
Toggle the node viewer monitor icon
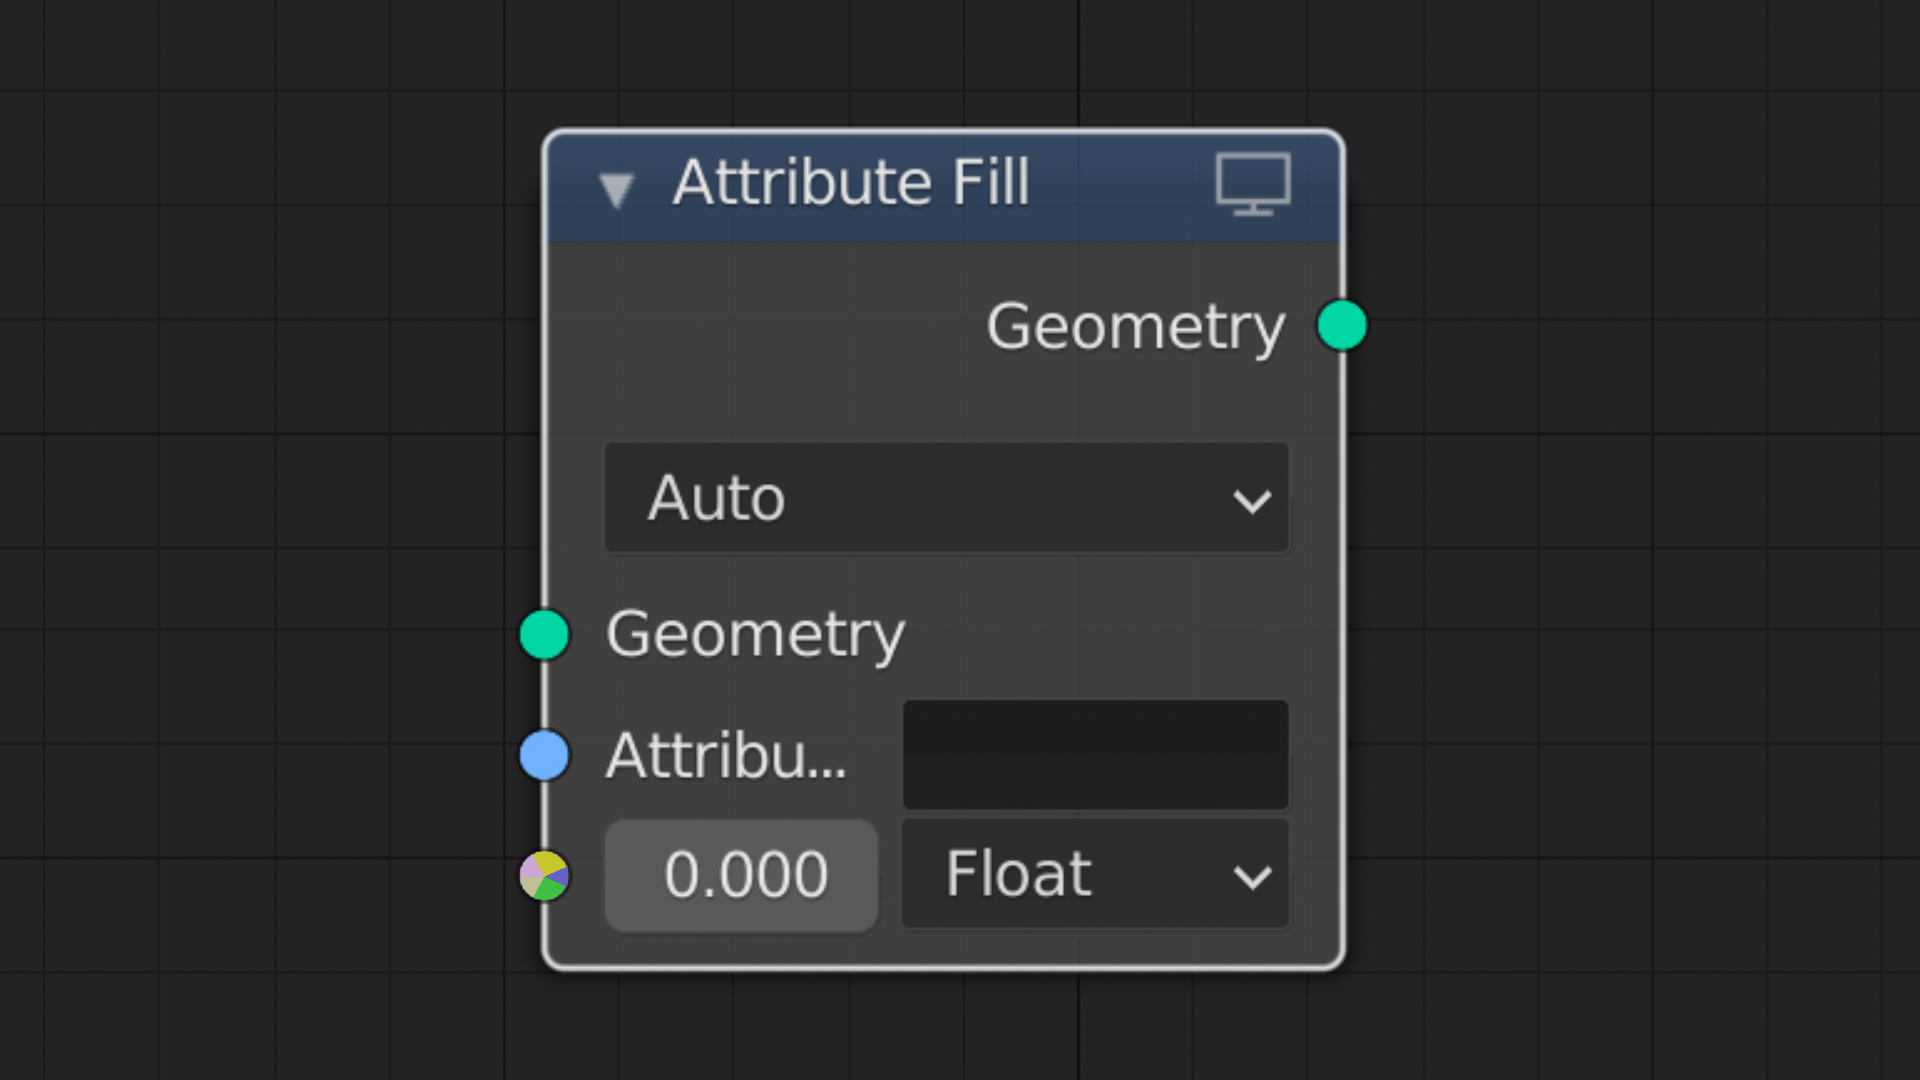coord(1253,184)
